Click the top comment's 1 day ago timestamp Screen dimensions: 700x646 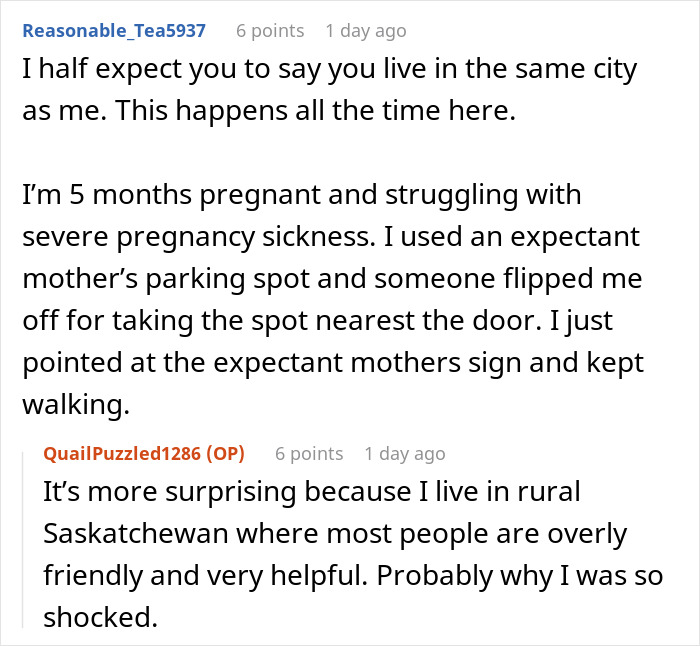point(365,30)
